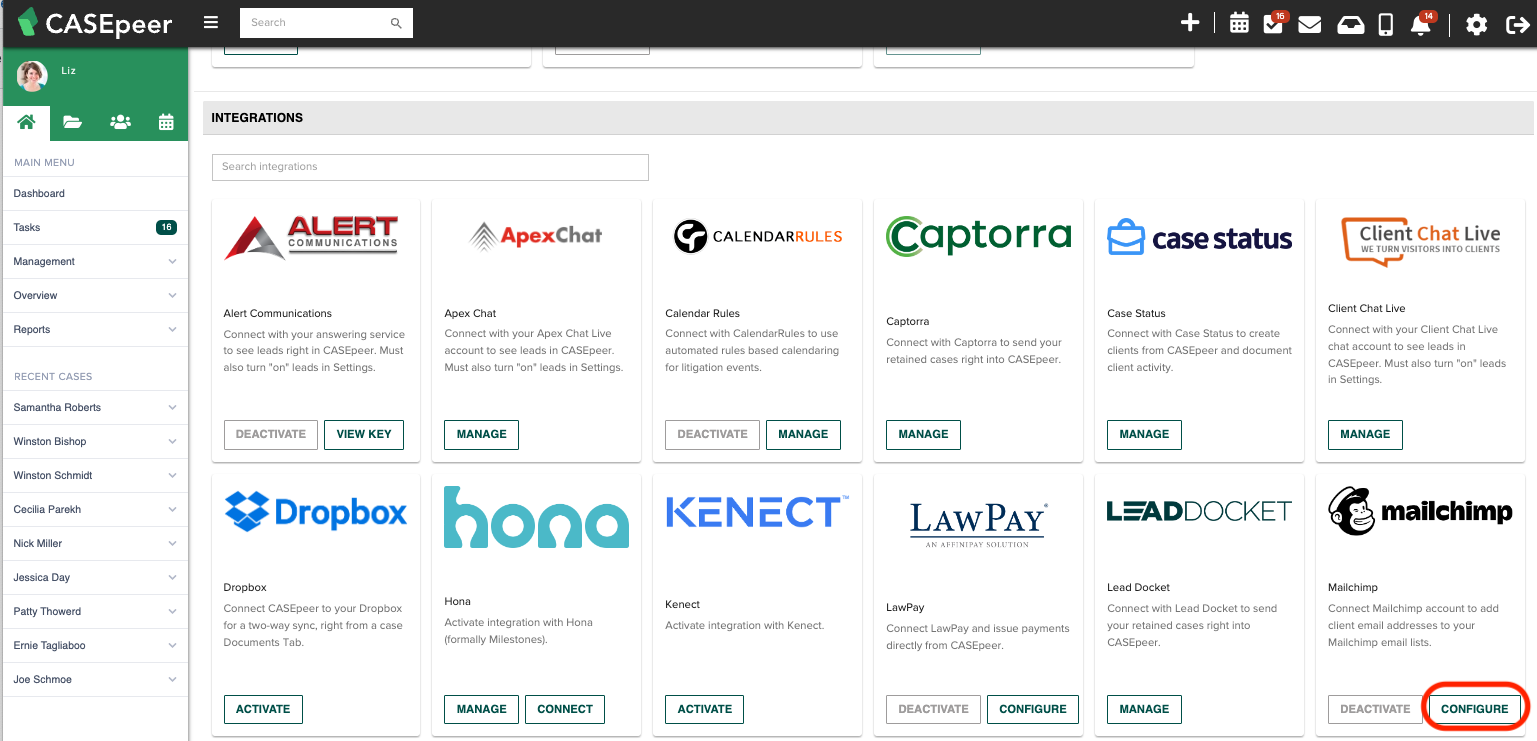Select the people contacts tab icon
Viewport: 1537px width, 741px height.
(120, 122)
